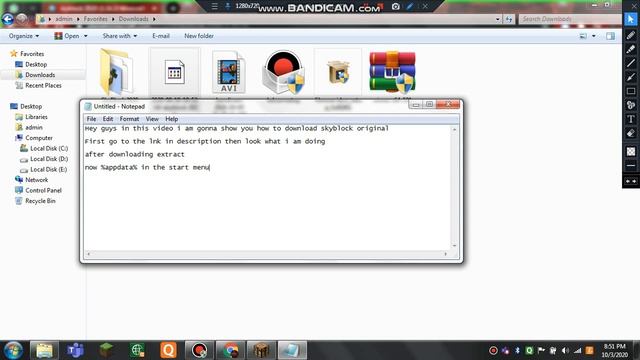Select the Bandicam rectangle shape tool
Screen dimensions: 640x360
pyautogui.click(x=631, y=91)
